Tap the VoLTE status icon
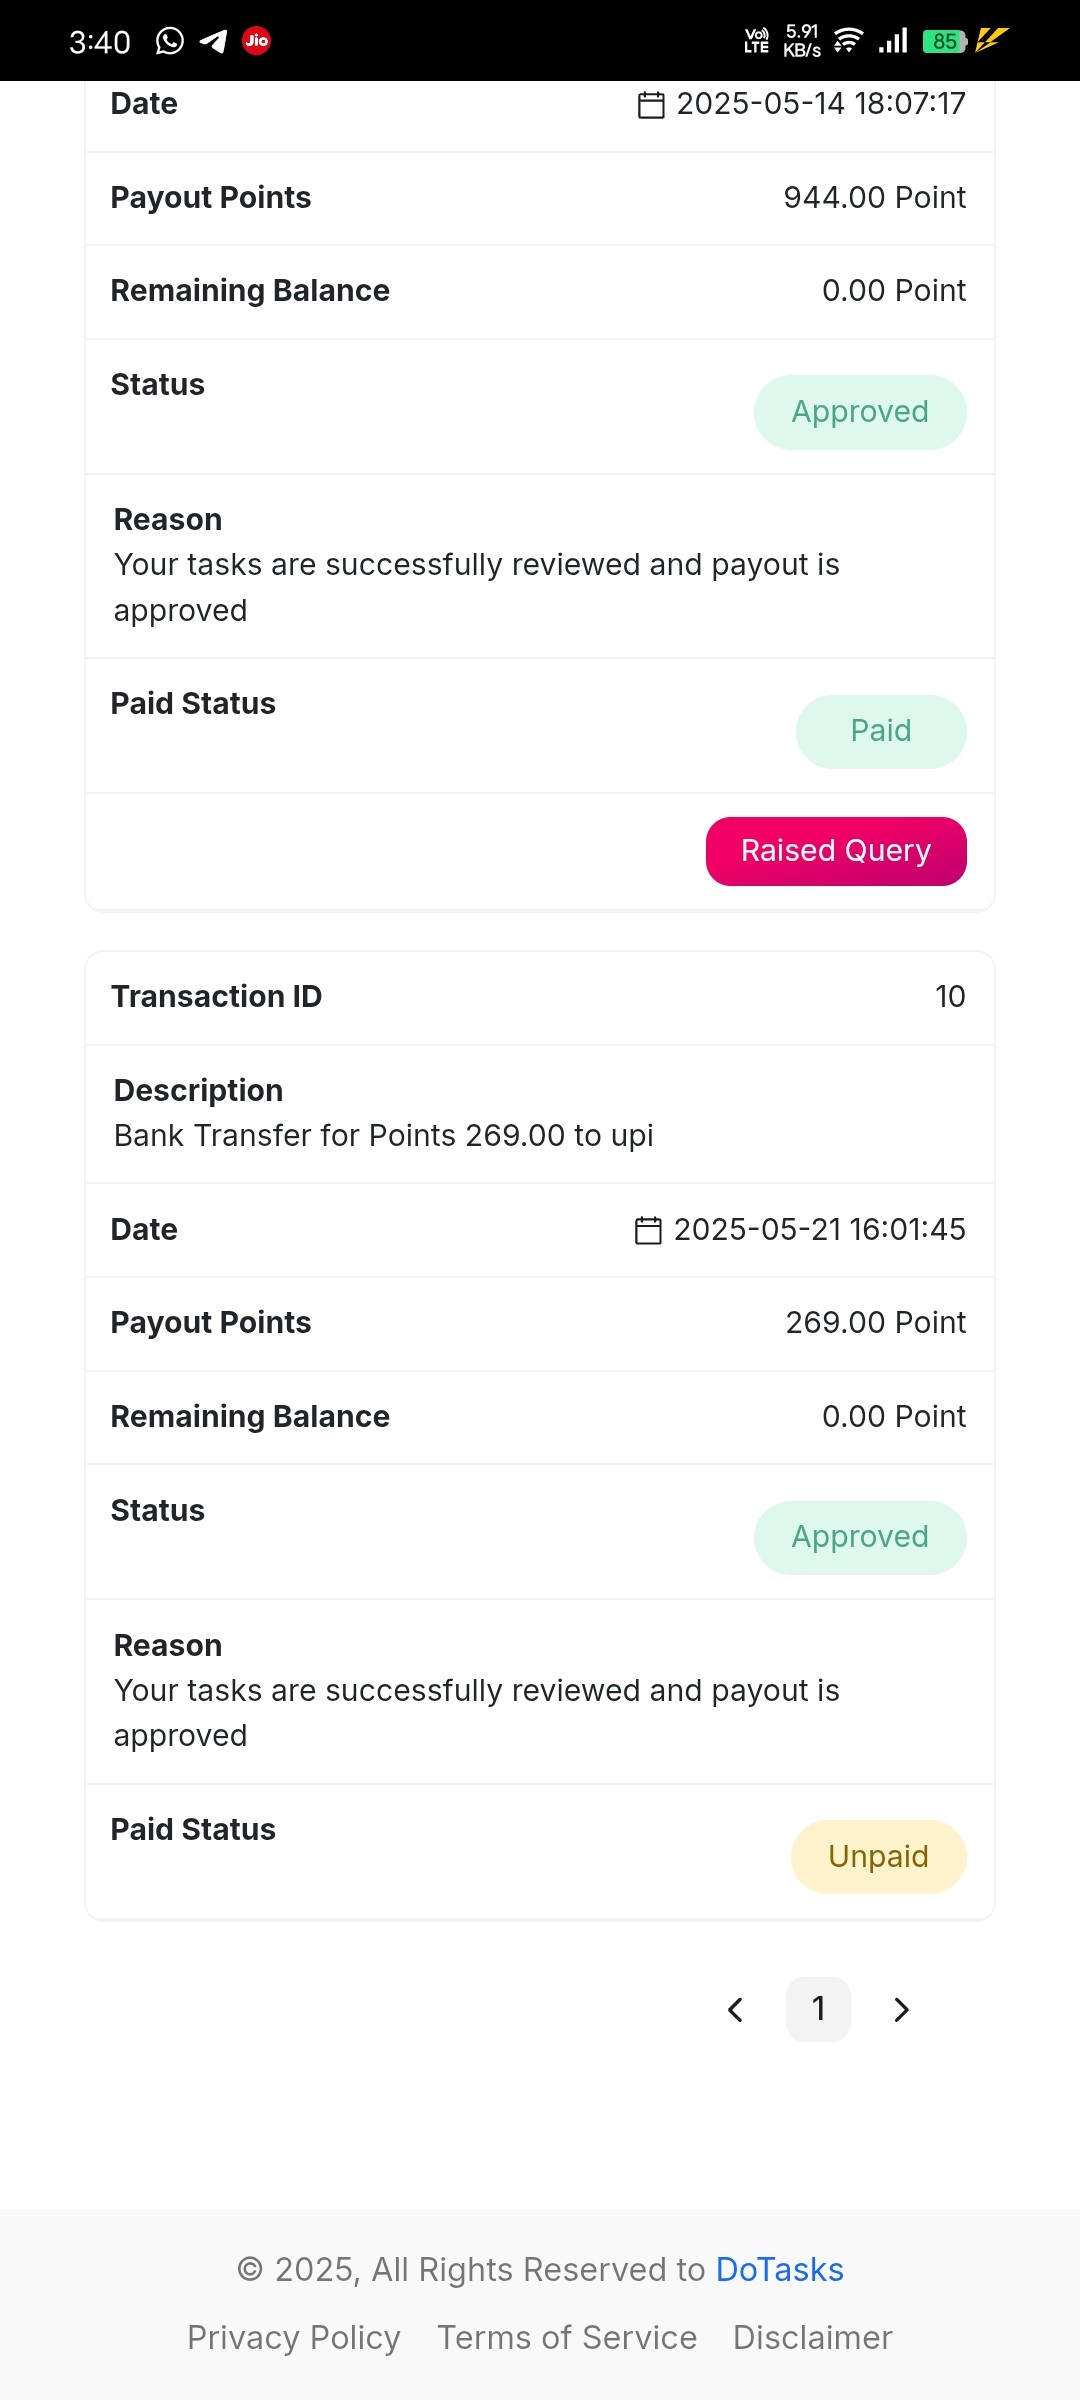The width and height of the screenshot is (1080, 2400). click(x=757, y=41)
